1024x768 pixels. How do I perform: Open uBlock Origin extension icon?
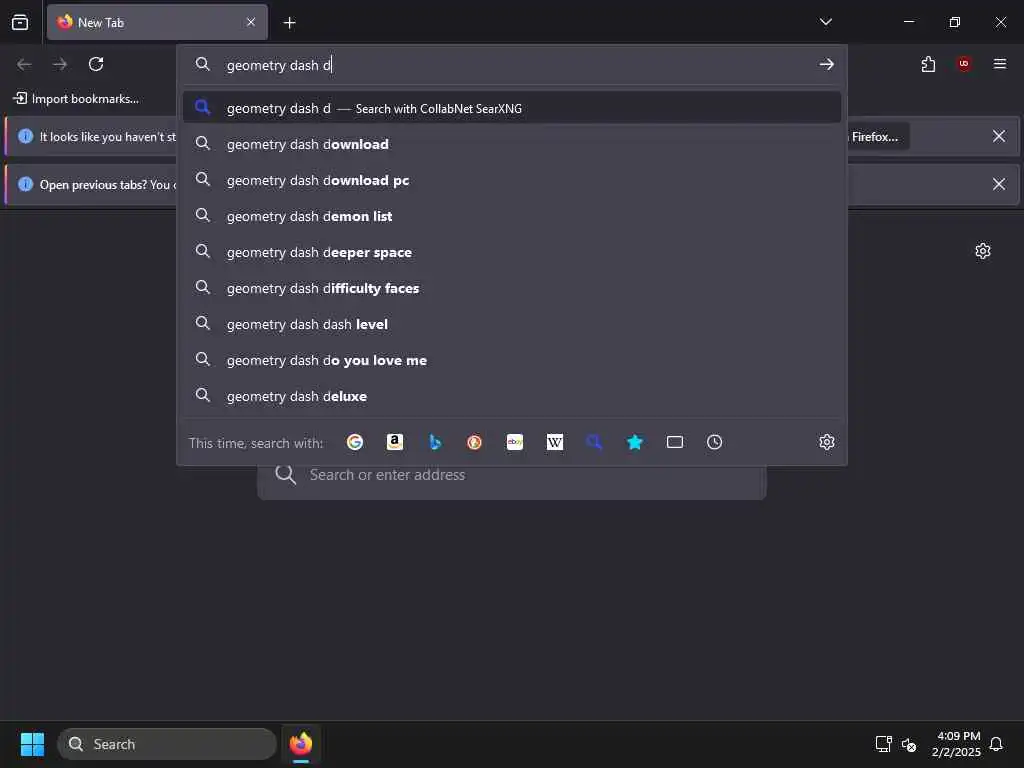pos(964,64)
